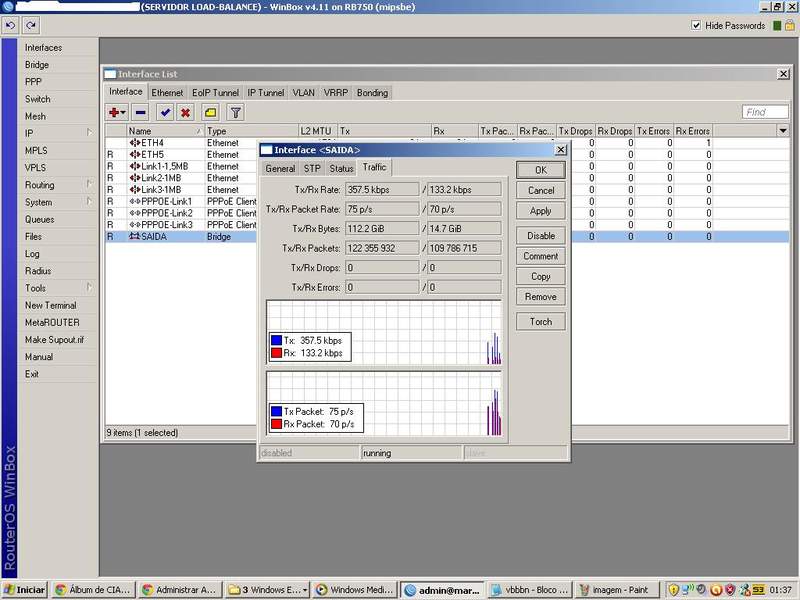The height and width of the screenshot is (600, 800).
Task: Expand the IP submenu in sidebar
Action: tap(89, 133)
